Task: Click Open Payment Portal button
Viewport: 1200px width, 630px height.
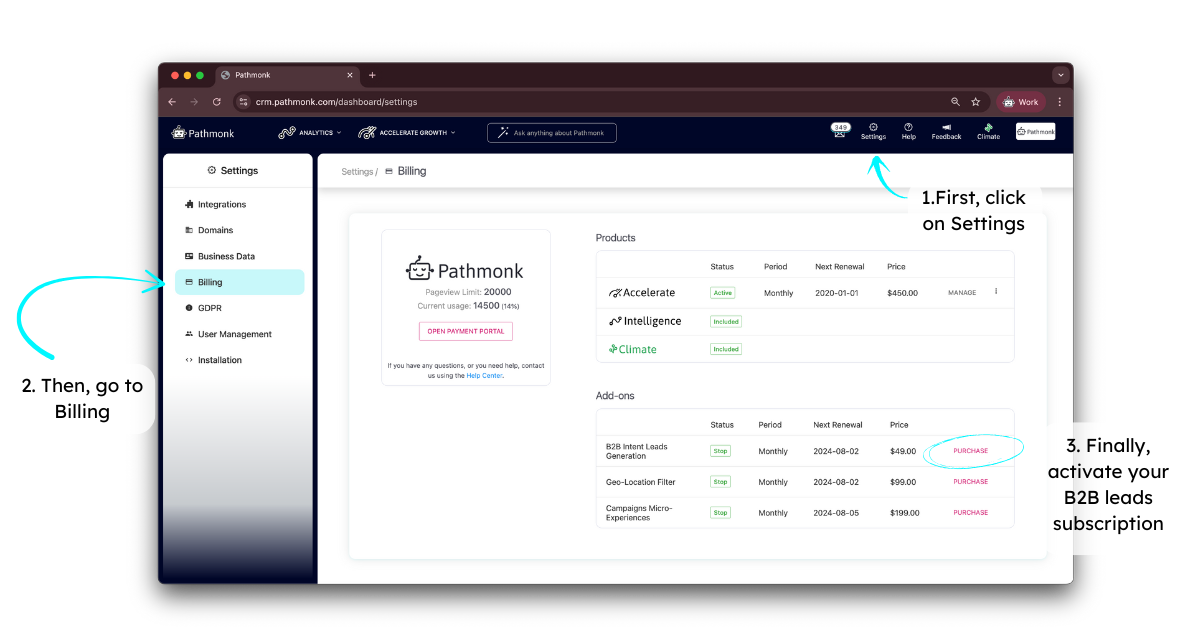Action: (x=465, y=330)
